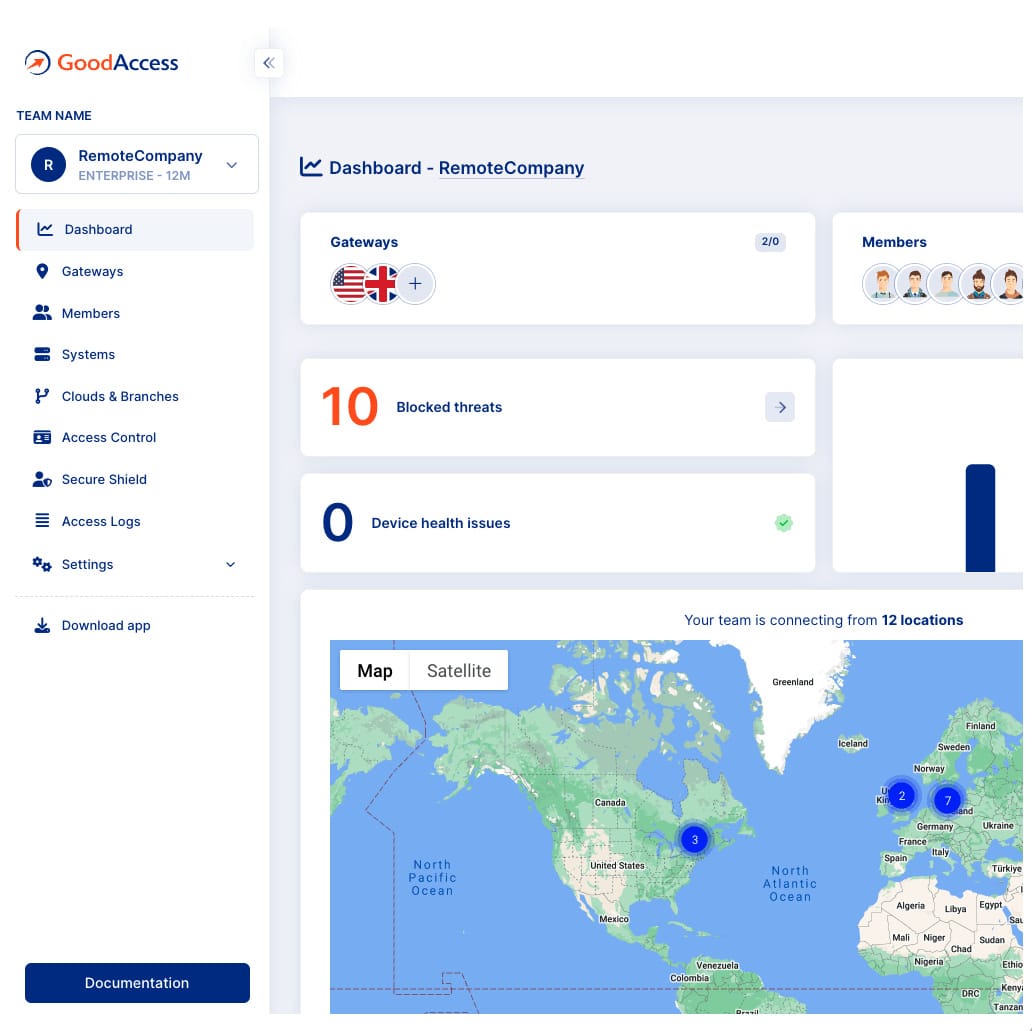The width and height of the screenshot is (1032, 1031).
Task: Click the Settings gears icon
Action: [42, 564]
